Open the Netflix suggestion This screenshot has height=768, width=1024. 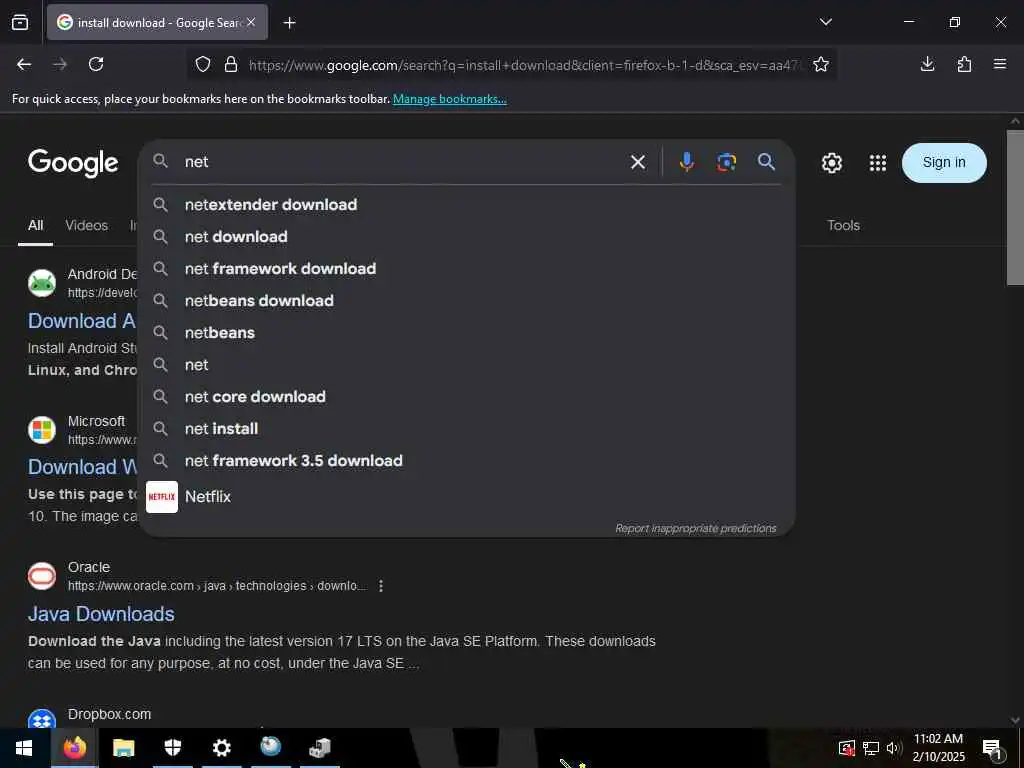[467, 496]
